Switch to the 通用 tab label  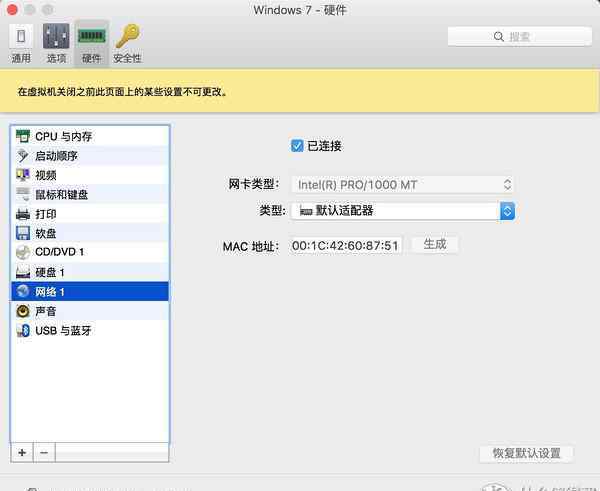[x=21, y=58]
